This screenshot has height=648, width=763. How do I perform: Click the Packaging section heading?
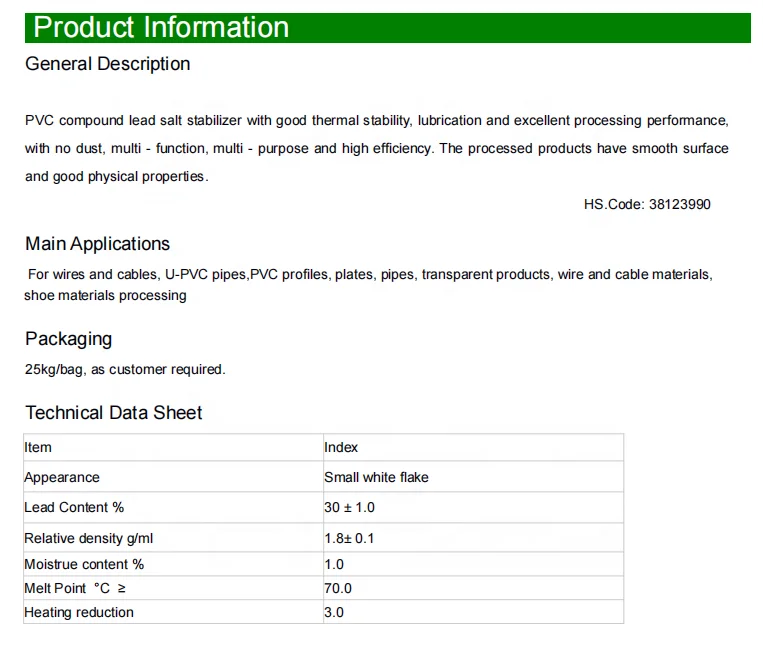(68, 339)
